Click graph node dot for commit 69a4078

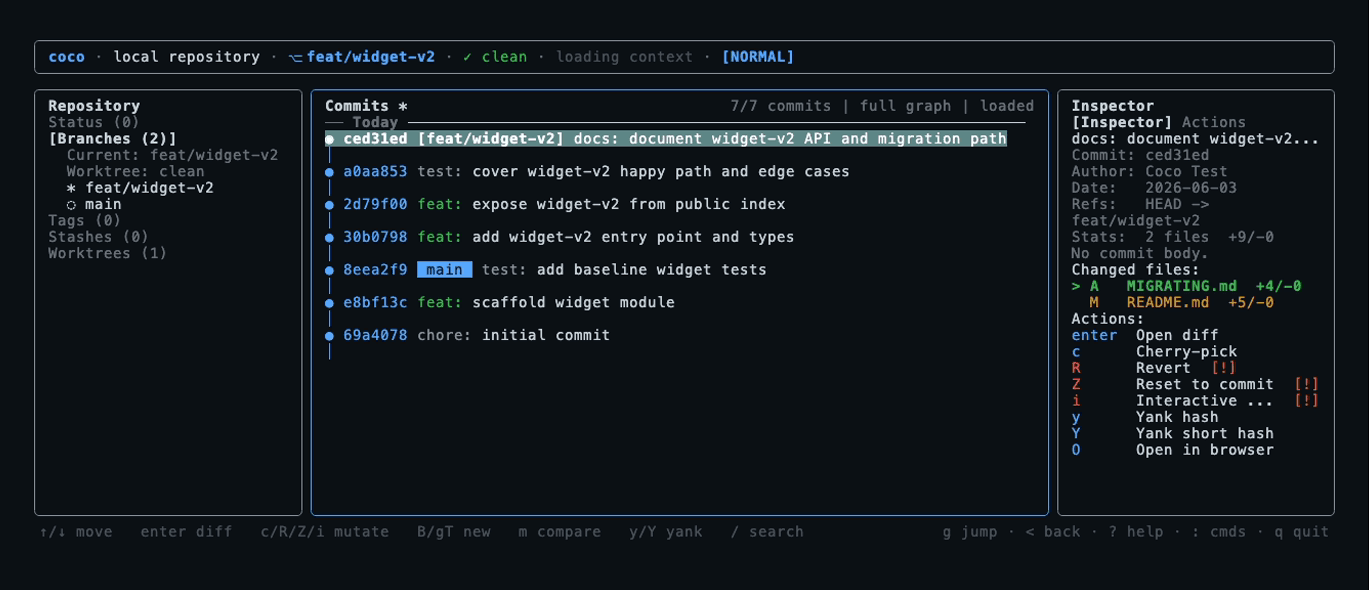(x=329, y=336)
